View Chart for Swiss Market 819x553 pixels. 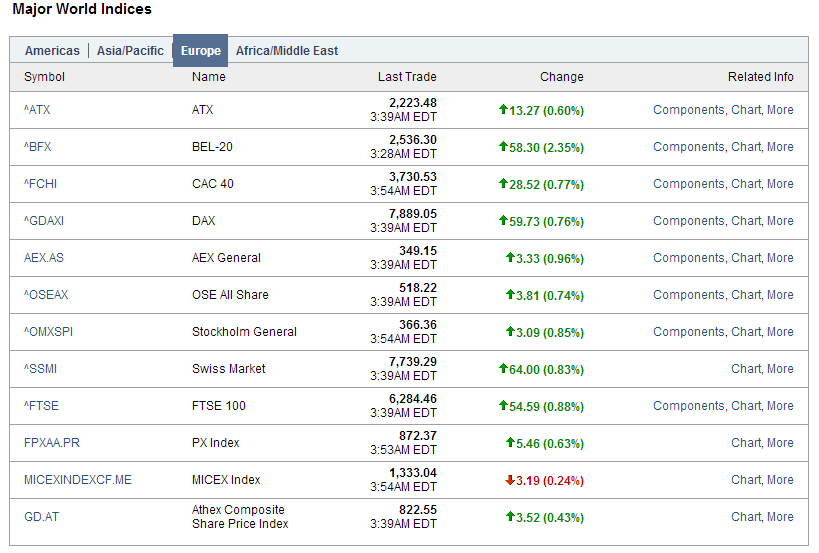coord(746,369)
